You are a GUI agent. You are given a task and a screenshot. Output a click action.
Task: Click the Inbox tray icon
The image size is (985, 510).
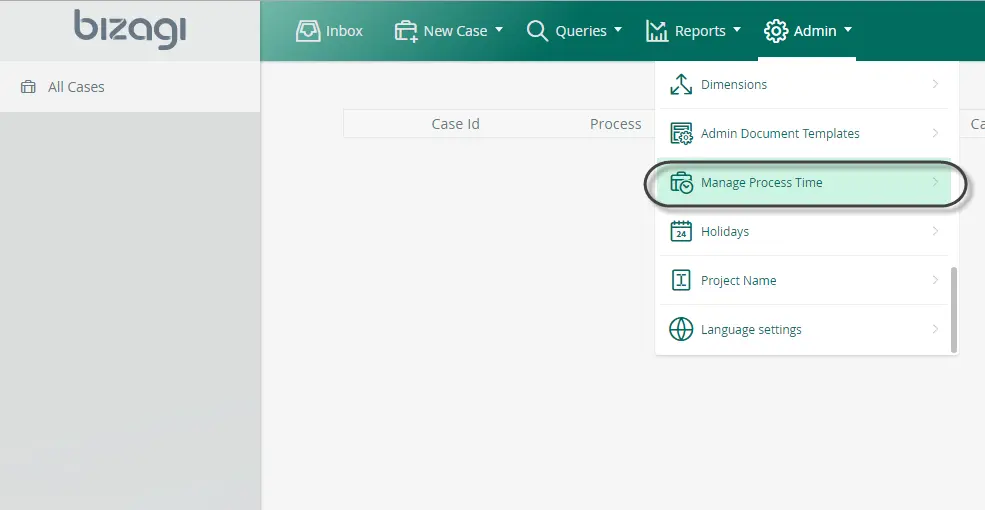point(308,31)
